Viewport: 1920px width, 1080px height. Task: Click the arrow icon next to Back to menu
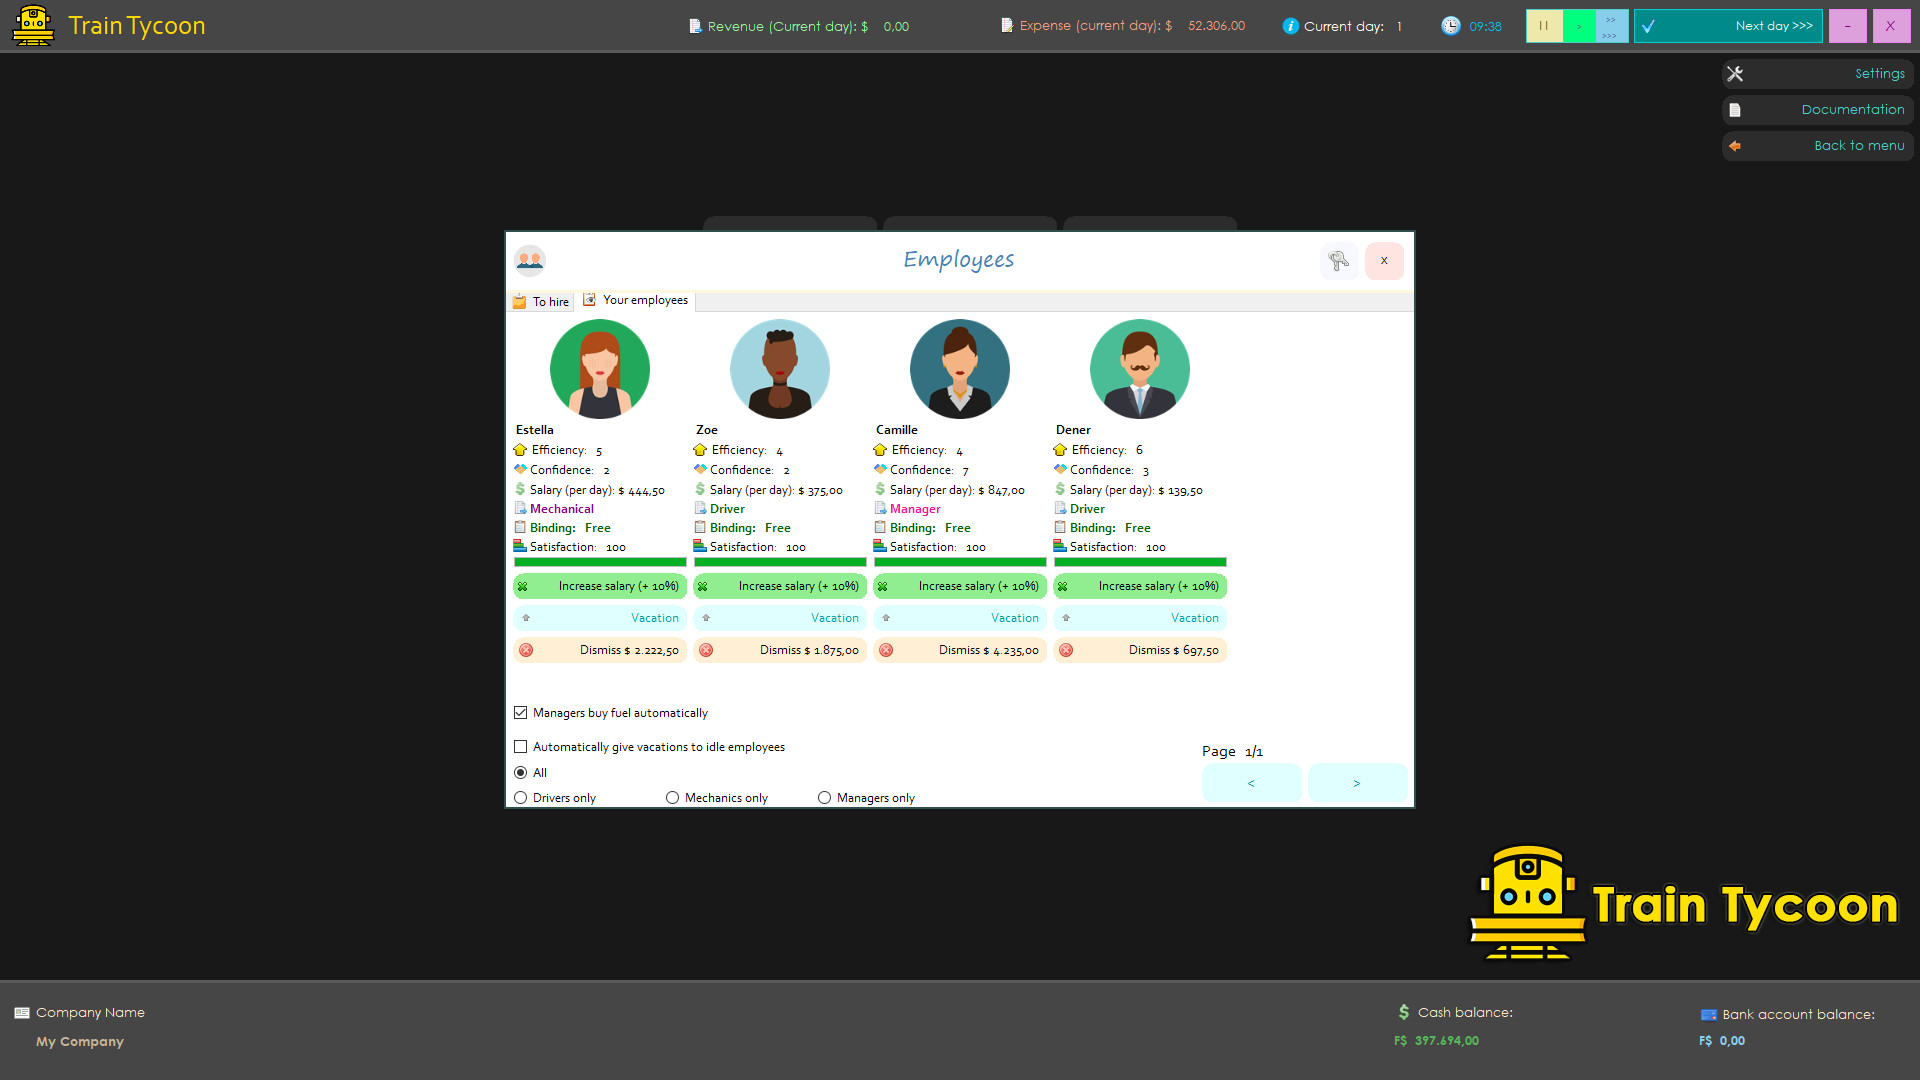click(x=1735, y=146)
